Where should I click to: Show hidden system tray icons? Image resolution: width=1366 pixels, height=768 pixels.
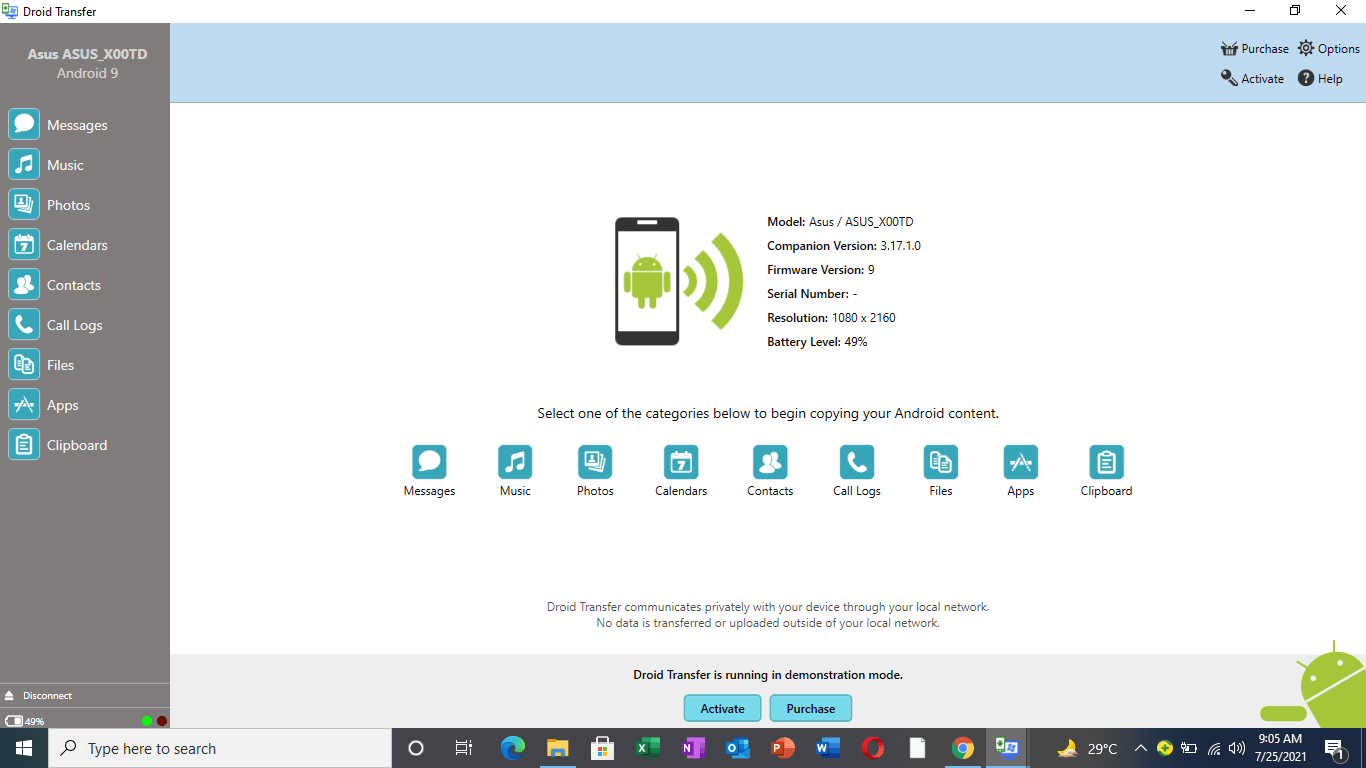click(x=1140, y=748)
